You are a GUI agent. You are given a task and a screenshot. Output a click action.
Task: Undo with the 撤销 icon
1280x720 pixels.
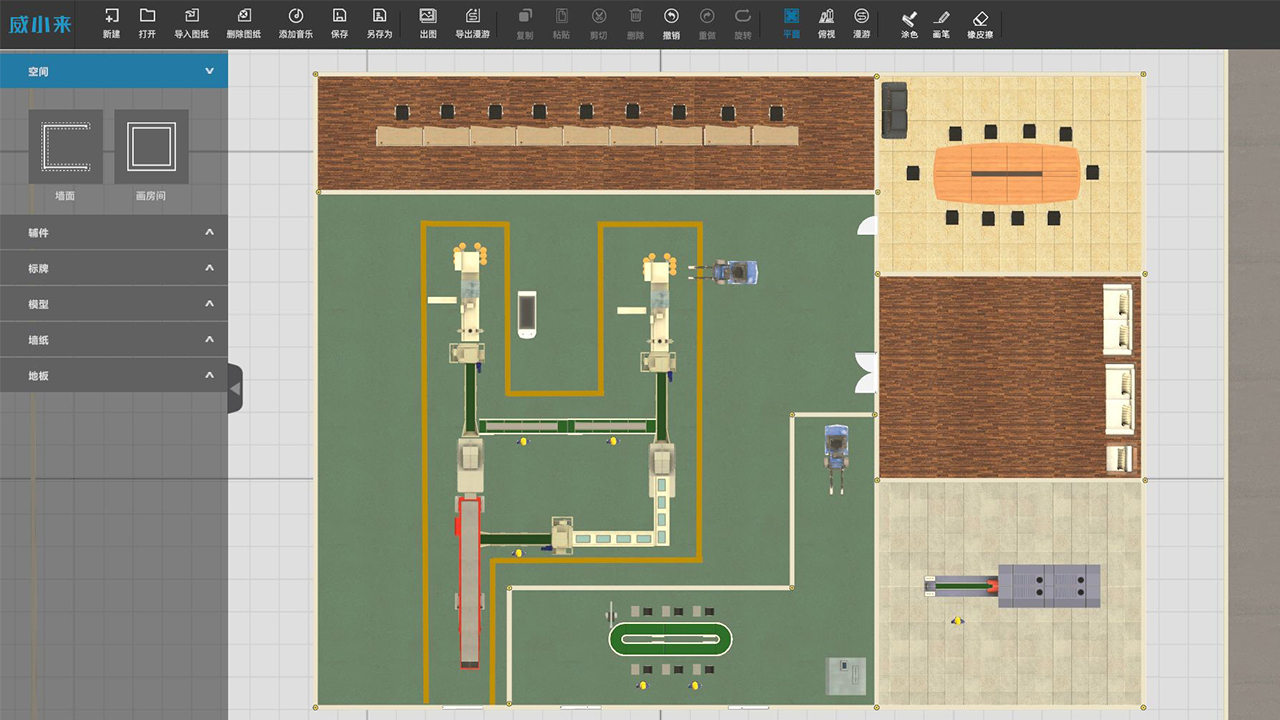point(671,22)
